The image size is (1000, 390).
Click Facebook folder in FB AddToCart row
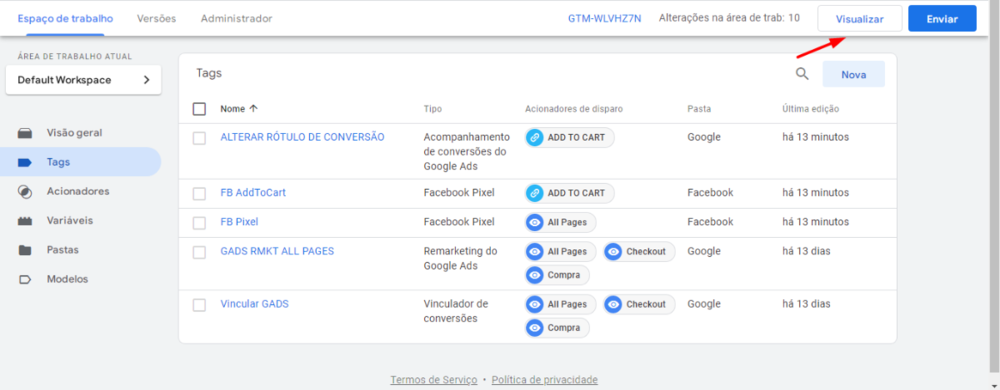710,192
